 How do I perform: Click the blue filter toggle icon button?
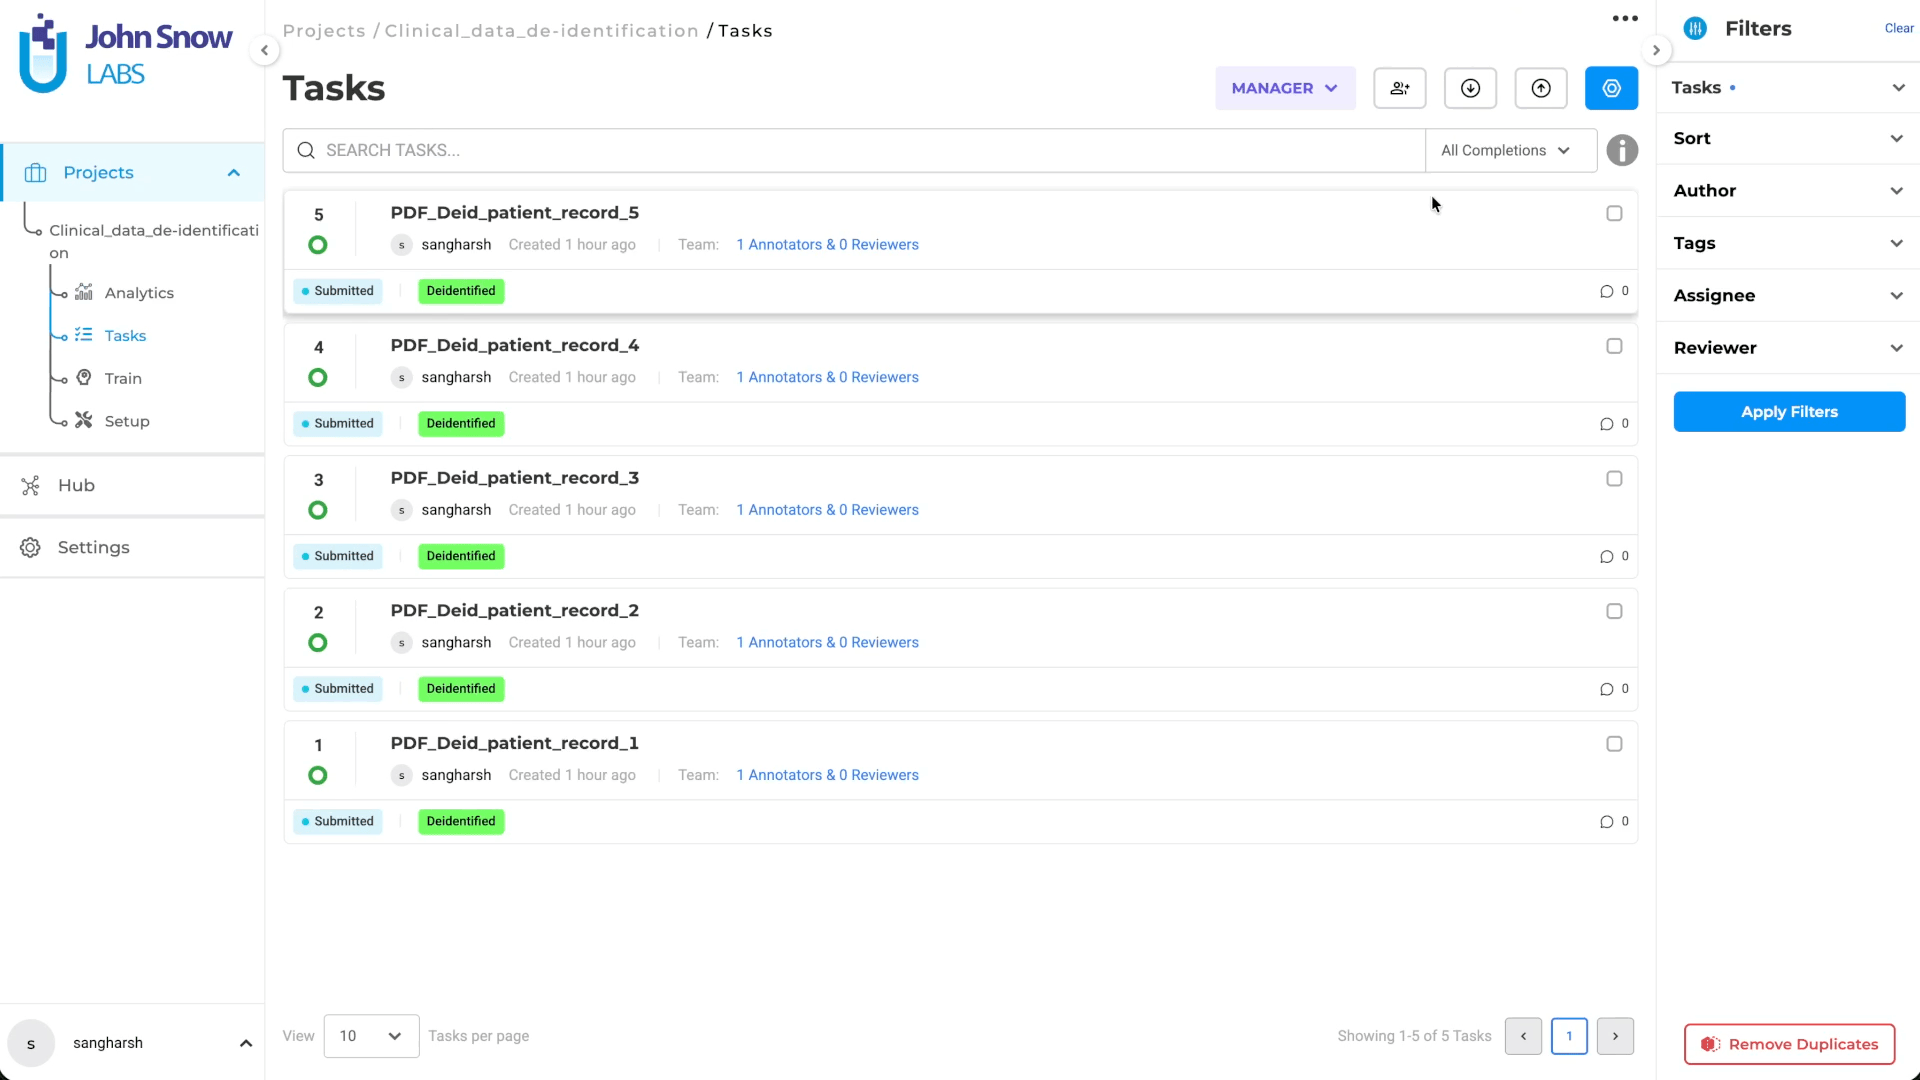[1611, 88]
